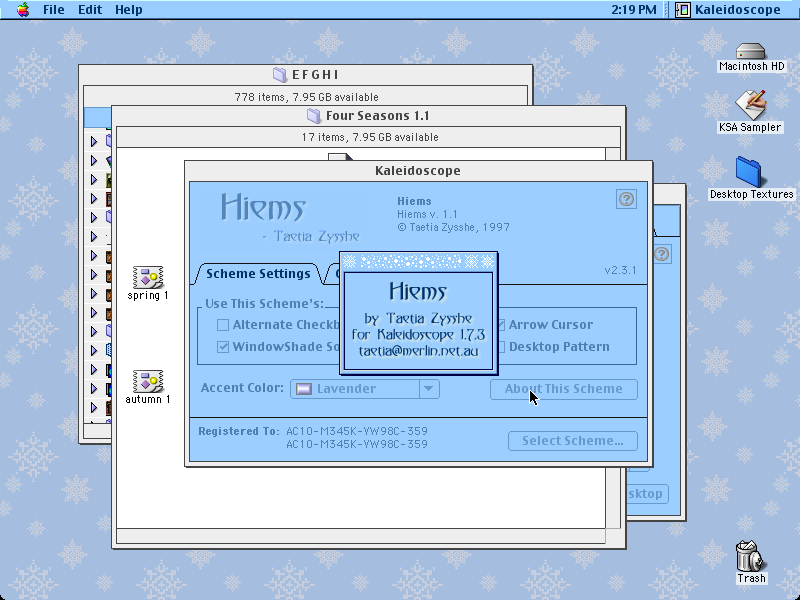The height and width of the screenshot is (600, 800).
Task: Click the v2.3.1 version label
Action: click(620, 270)
